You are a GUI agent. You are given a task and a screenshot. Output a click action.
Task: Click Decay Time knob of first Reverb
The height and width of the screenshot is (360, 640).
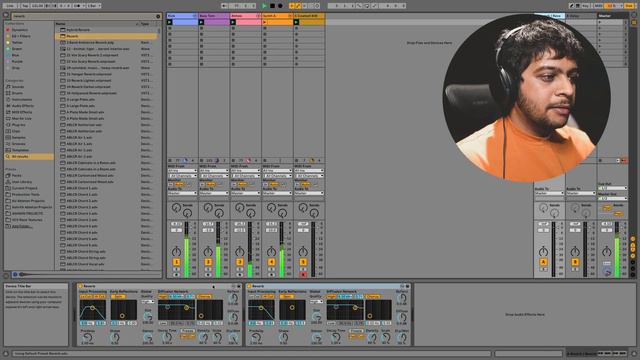pyautogui.click(x=167, y=337)
